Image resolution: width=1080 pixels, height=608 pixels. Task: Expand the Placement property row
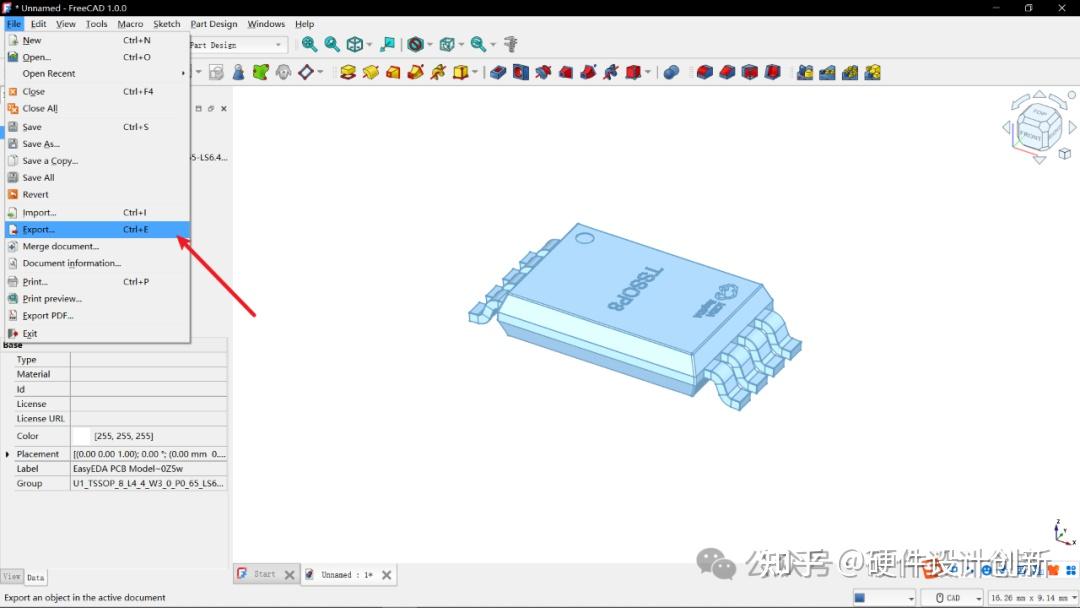[x=8, y=454]
